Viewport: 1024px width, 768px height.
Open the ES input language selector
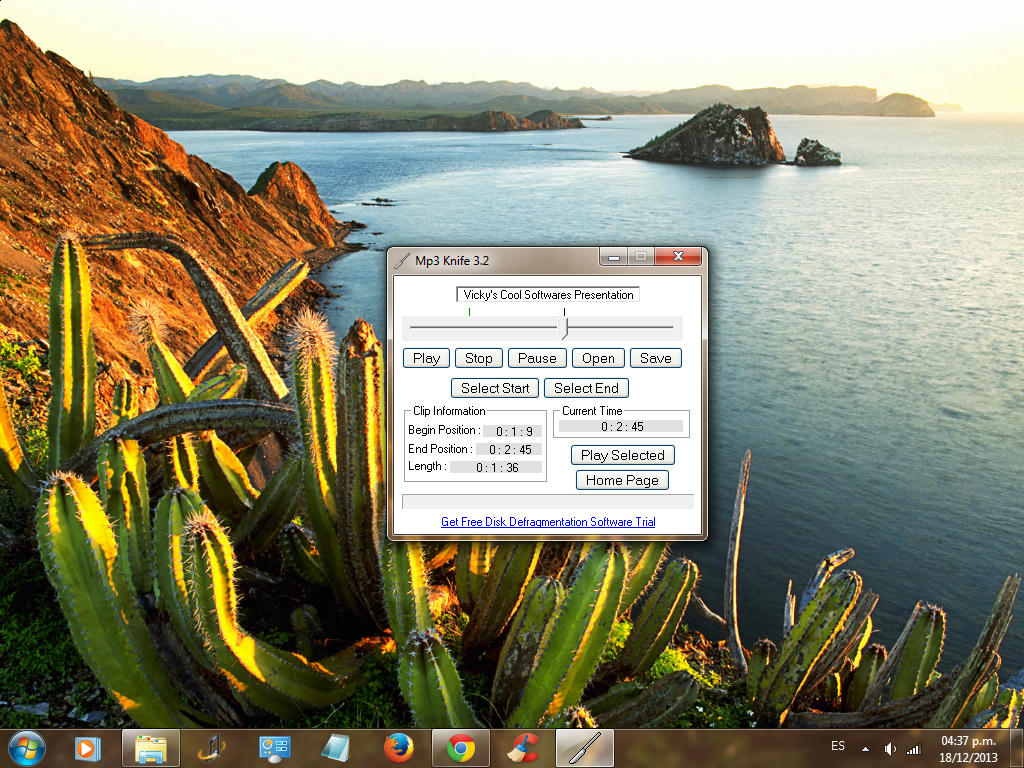838,746
